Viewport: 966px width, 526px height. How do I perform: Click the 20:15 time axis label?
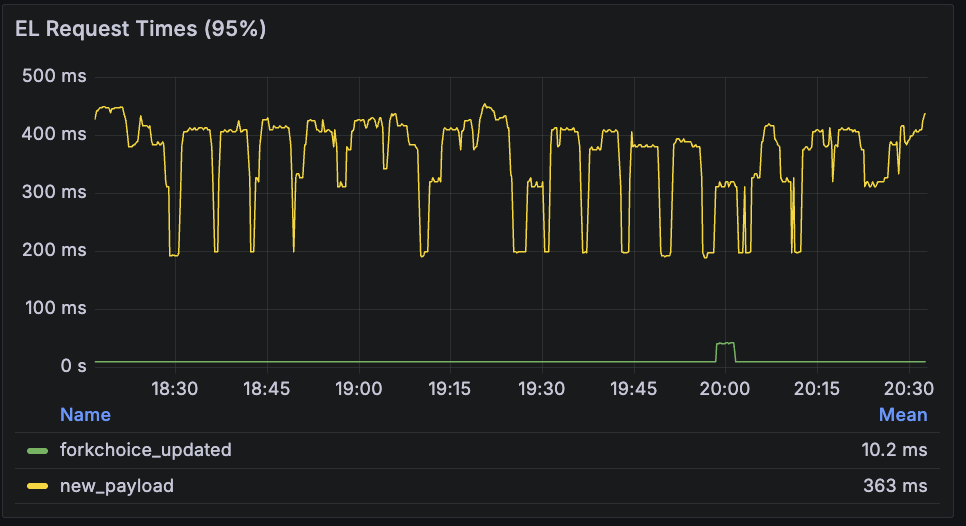click(817, 388)
